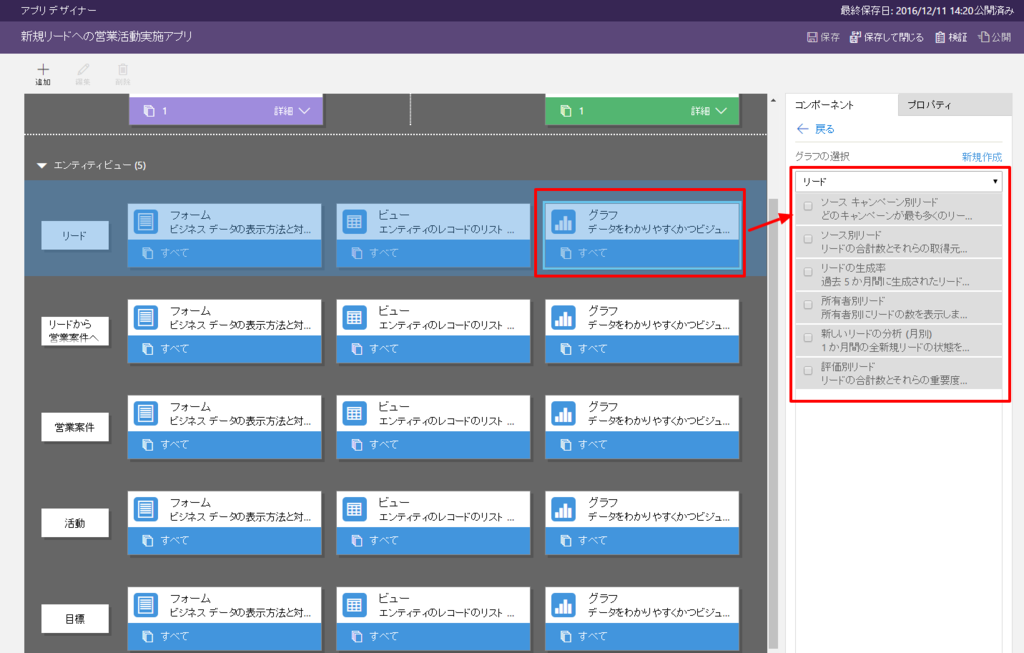The height and width of the screenshot is (653, 1024).
Task: Expand 詳細 on the purple tile
Action: [292, 111]
